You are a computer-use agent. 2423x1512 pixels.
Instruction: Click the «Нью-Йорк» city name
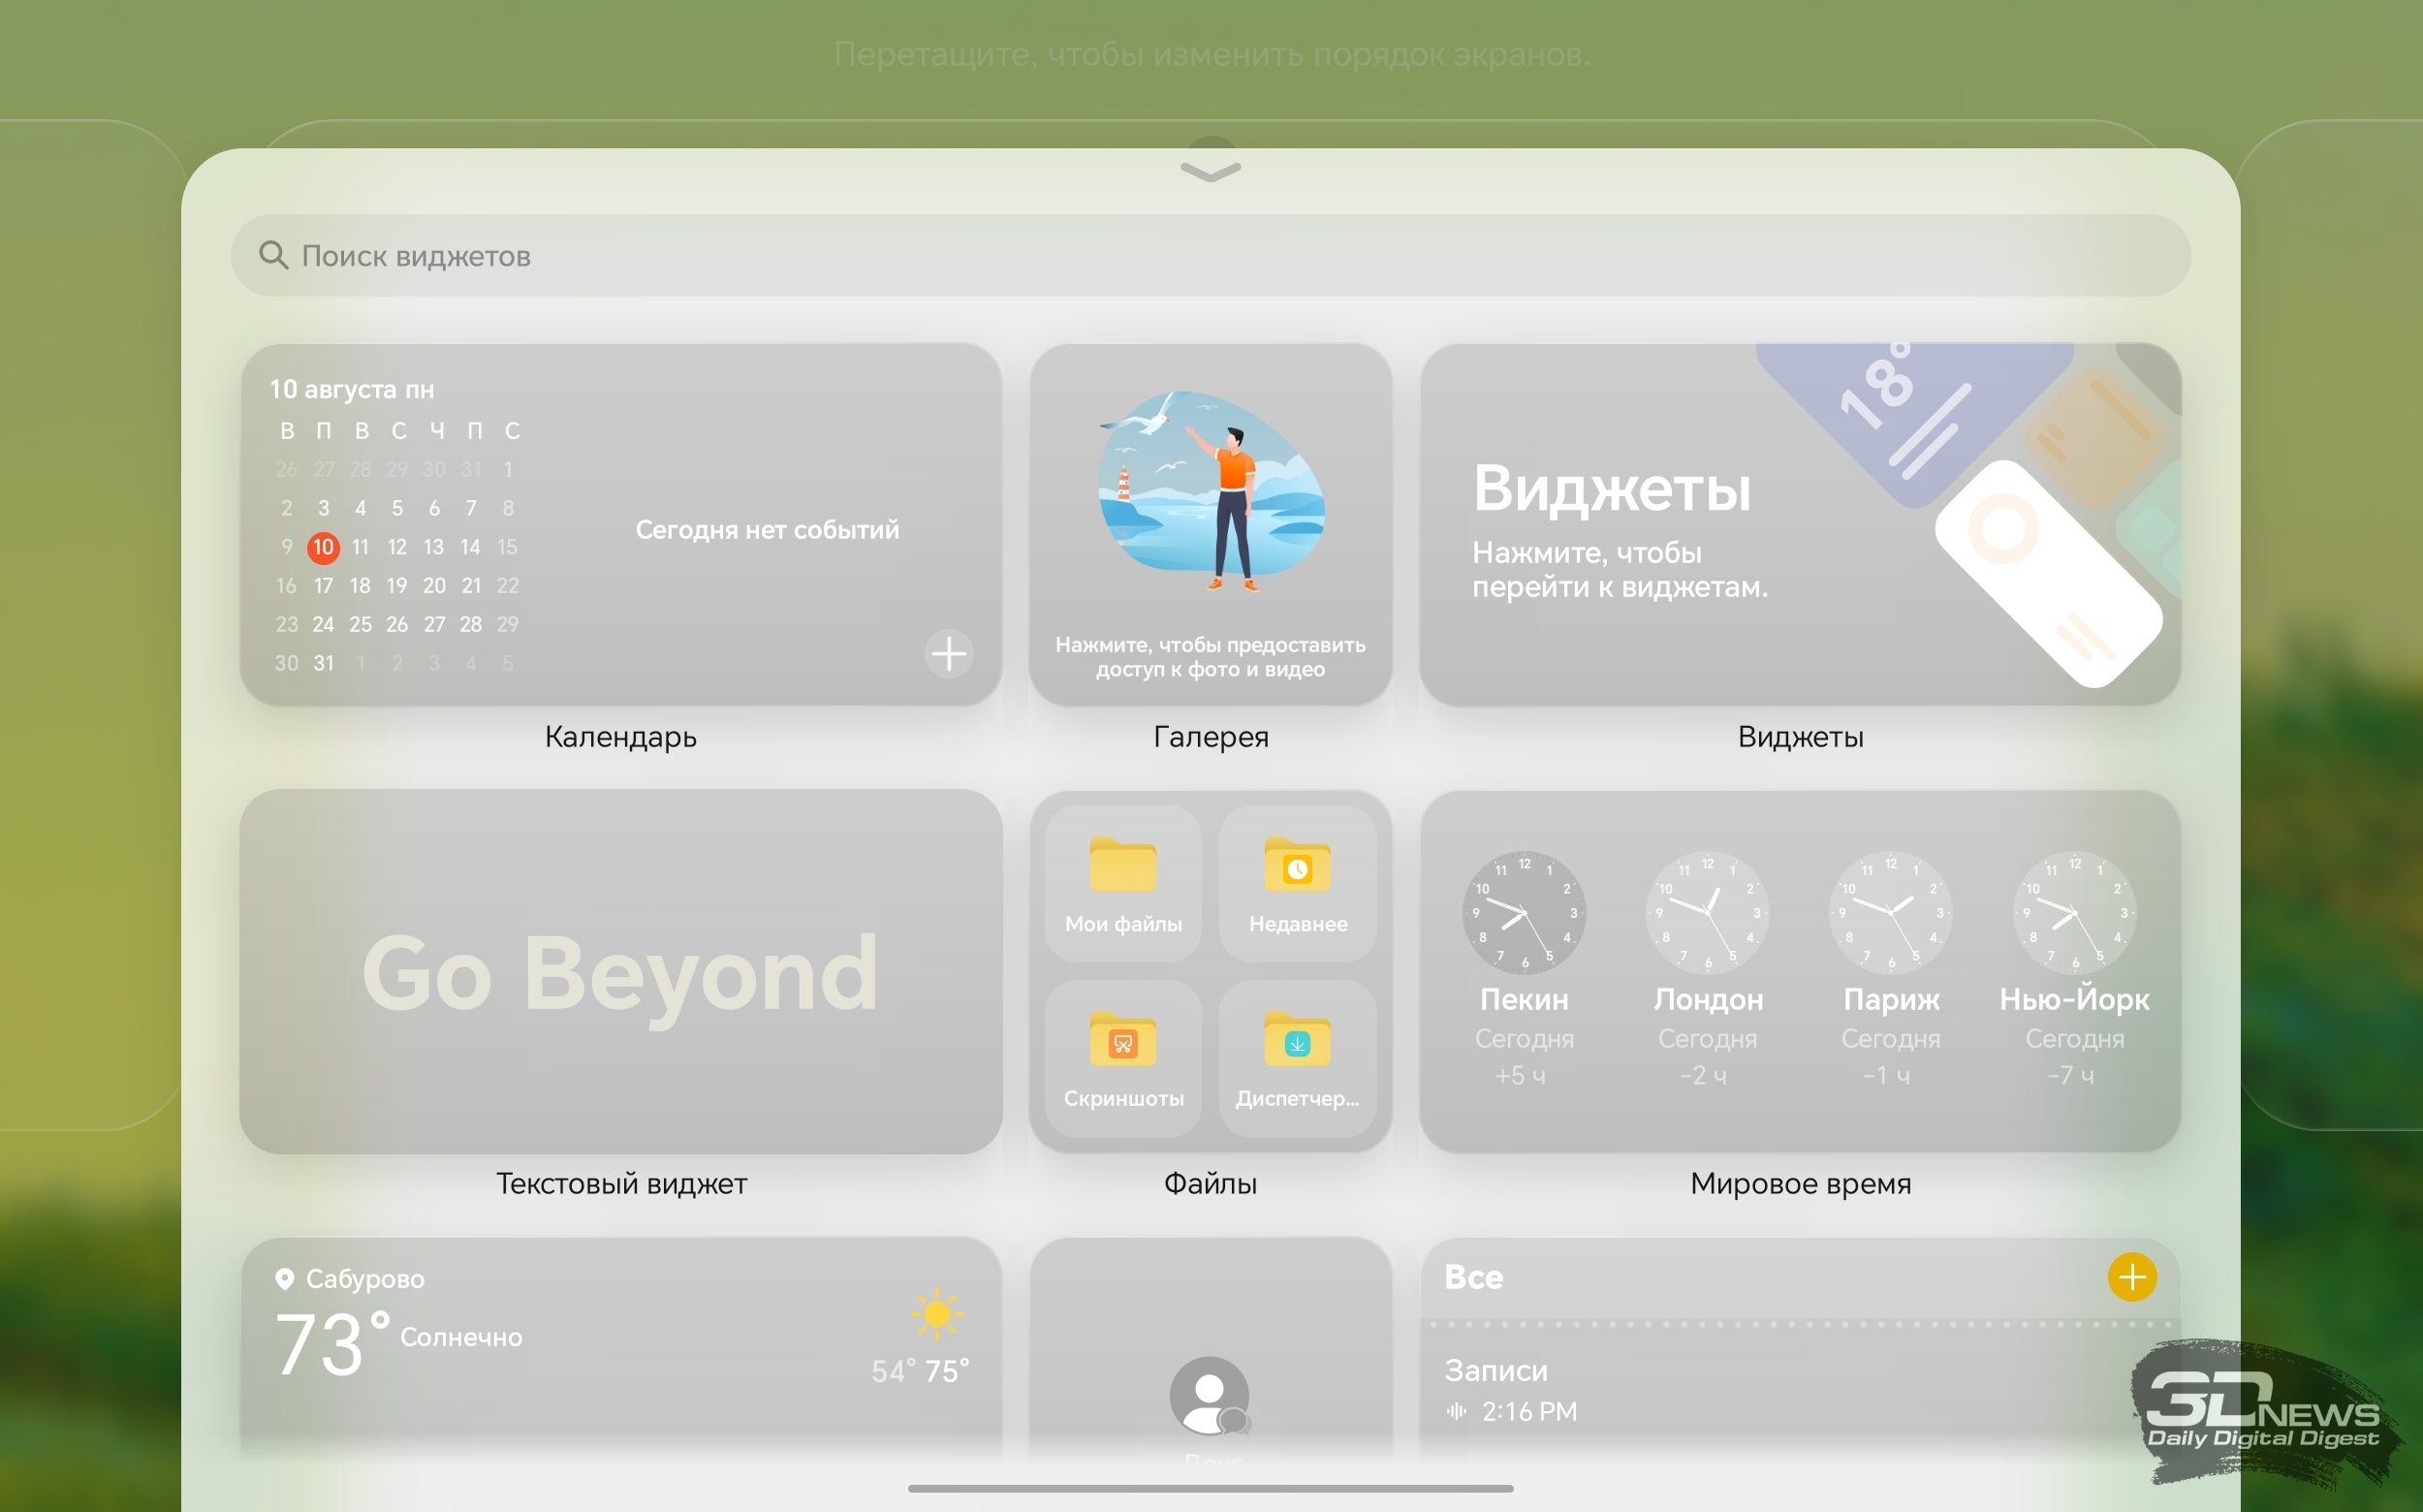tap(2074, 999)
